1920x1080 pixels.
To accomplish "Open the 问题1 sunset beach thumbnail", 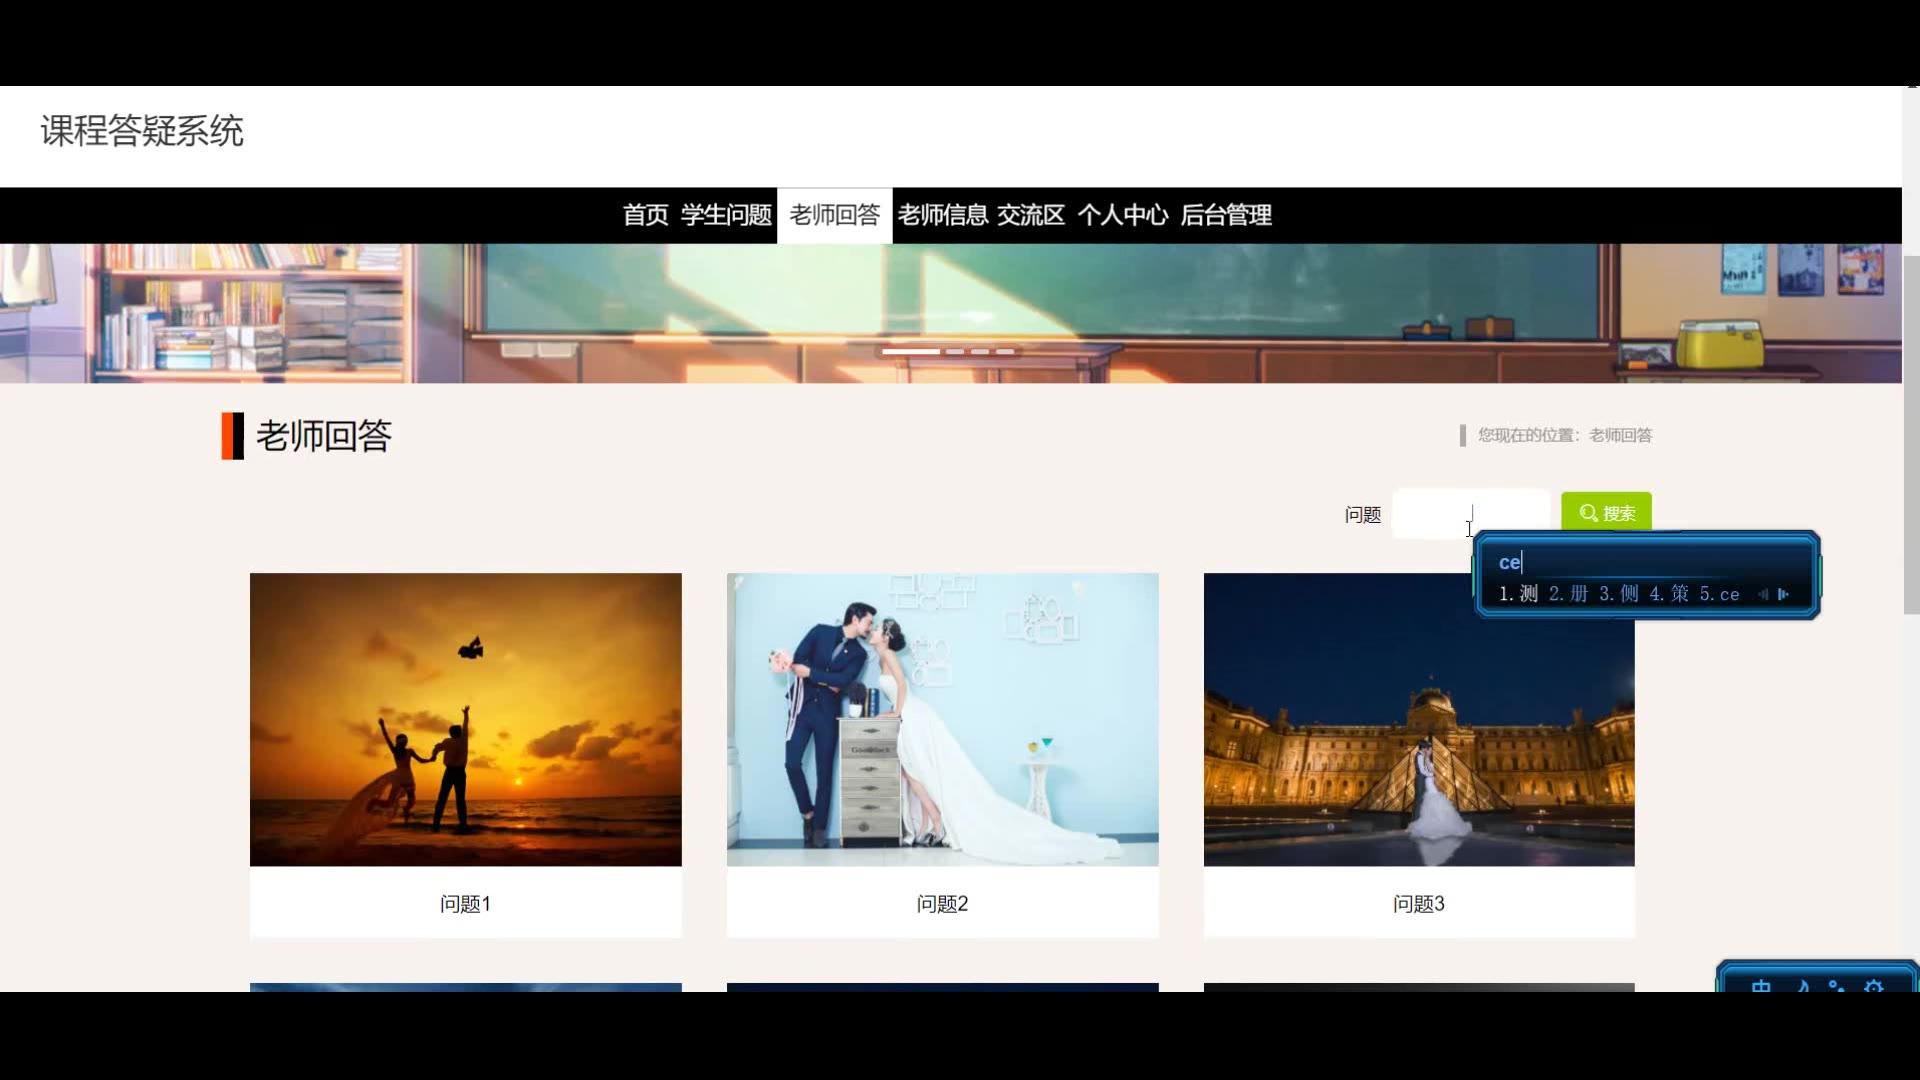I will tap(466, 719).
